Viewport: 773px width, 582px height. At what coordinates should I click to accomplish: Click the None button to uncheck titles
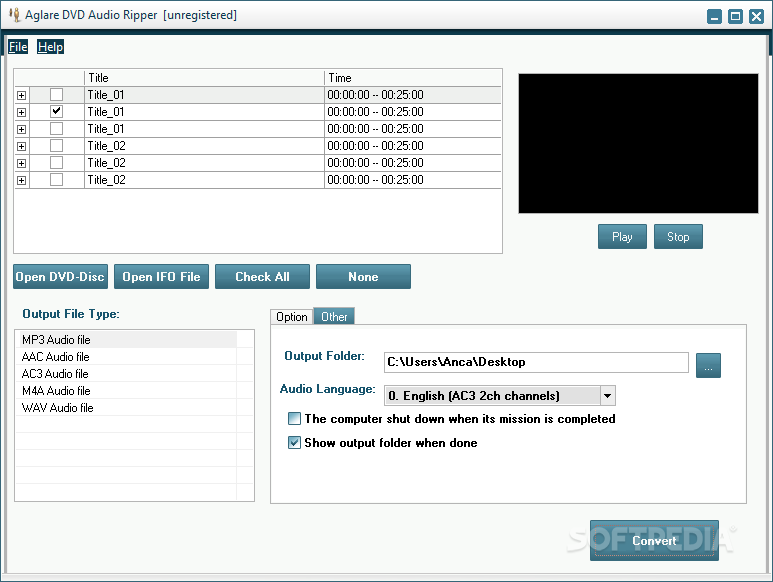click(x=363, y=276)
